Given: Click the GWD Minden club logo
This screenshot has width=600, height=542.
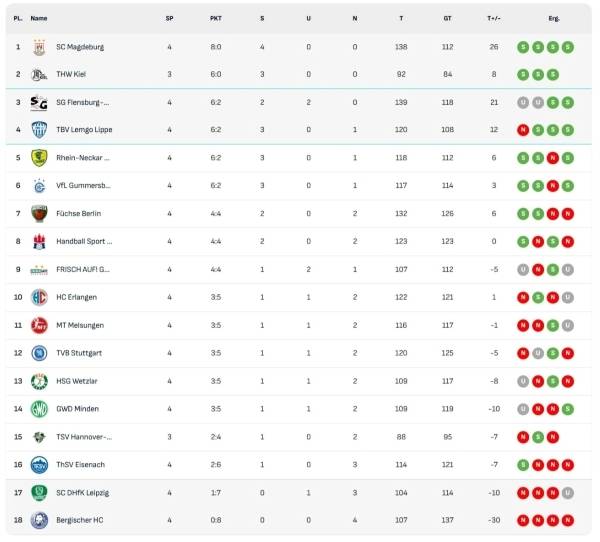Looking at the screenshot, I should pos(39,409).
